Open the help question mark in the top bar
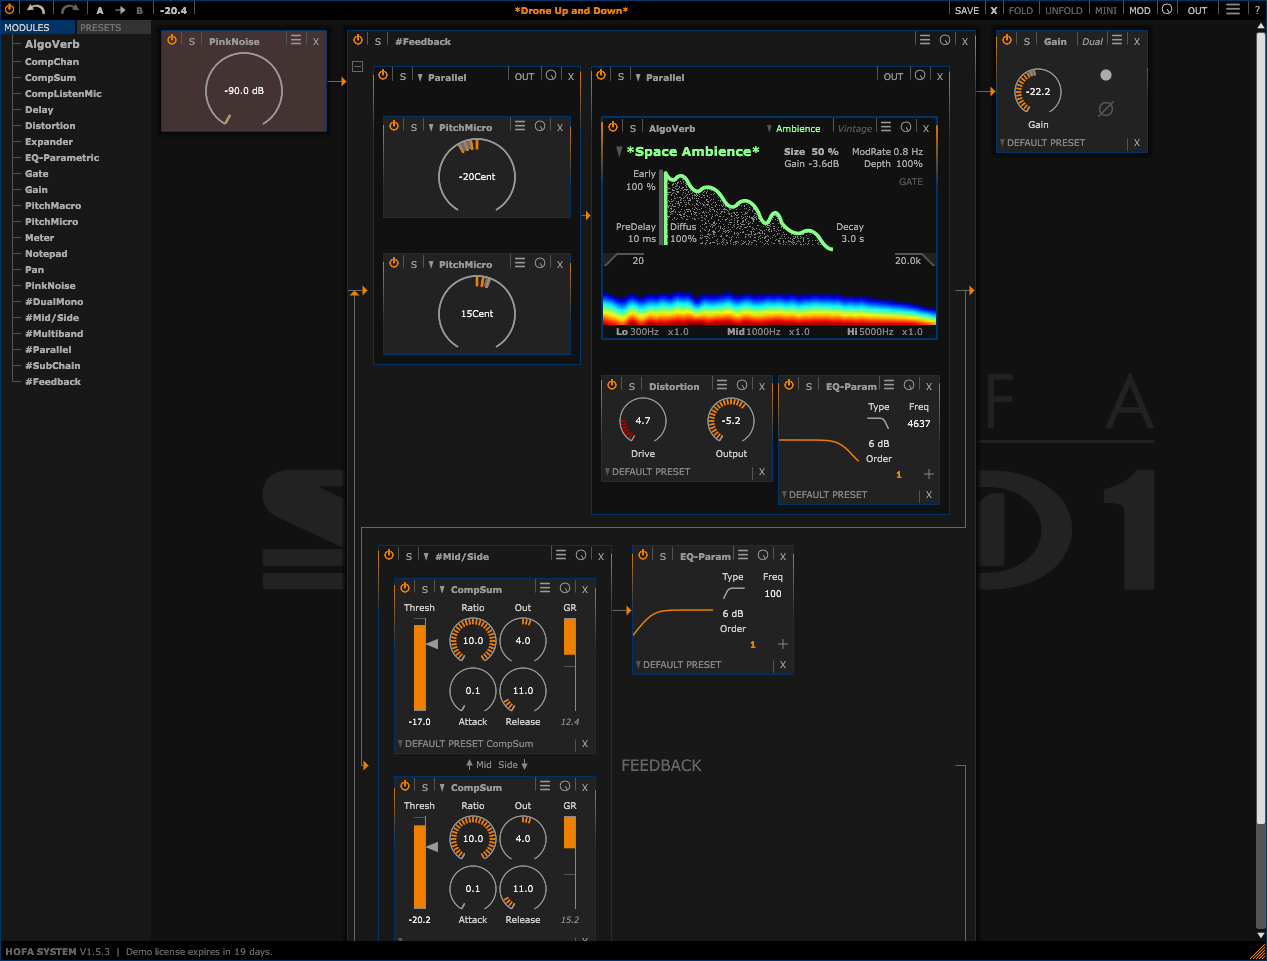This screenshot has width=1267, height=961. click(x=1258, y=10)
